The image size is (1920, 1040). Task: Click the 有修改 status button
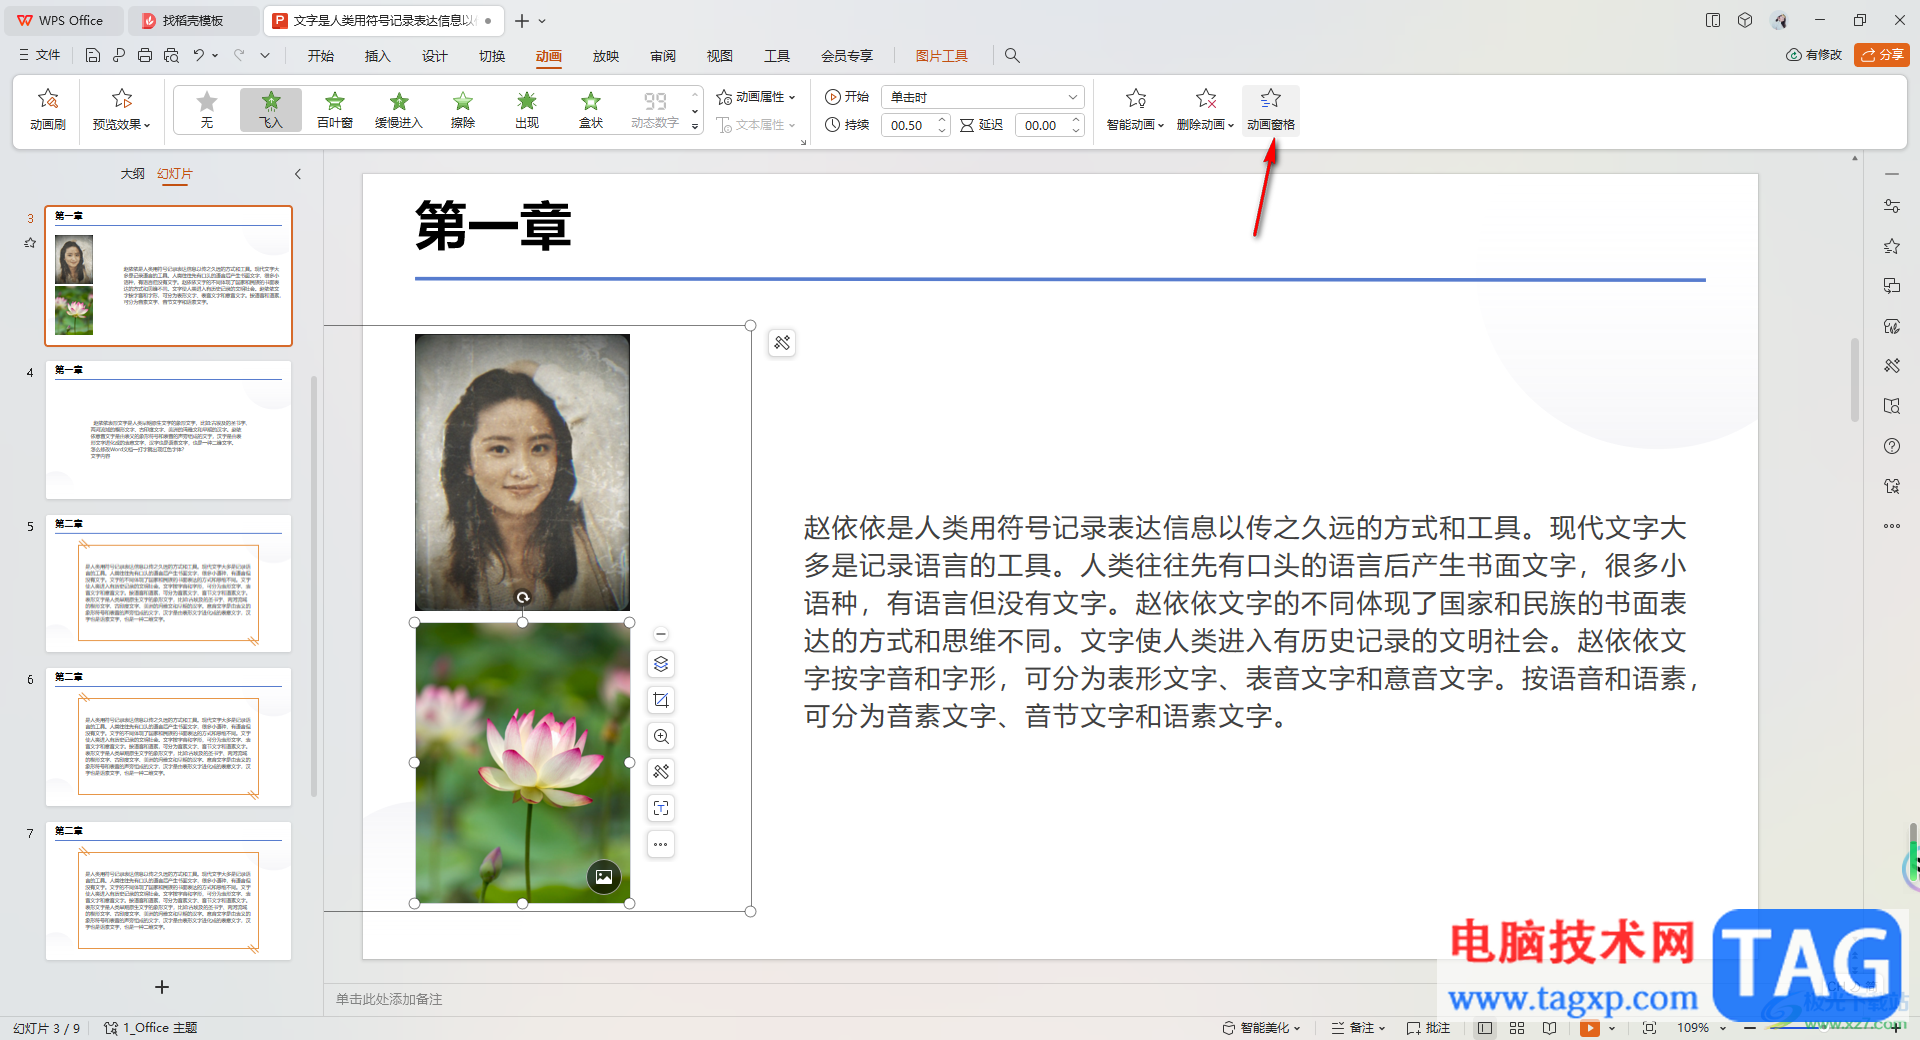(x=1814, y=55)
